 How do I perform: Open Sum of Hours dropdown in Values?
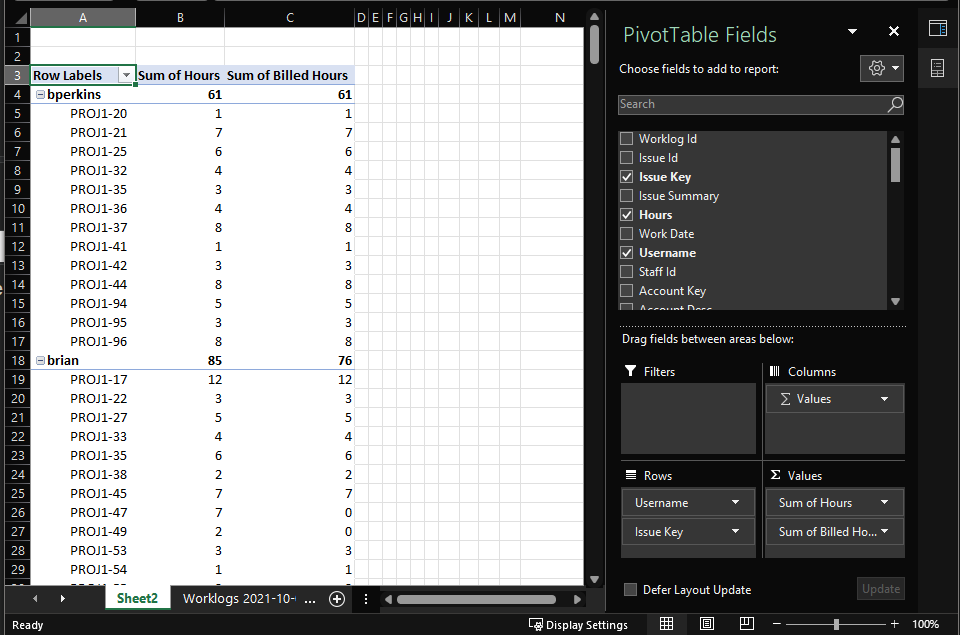pos(884,503)
